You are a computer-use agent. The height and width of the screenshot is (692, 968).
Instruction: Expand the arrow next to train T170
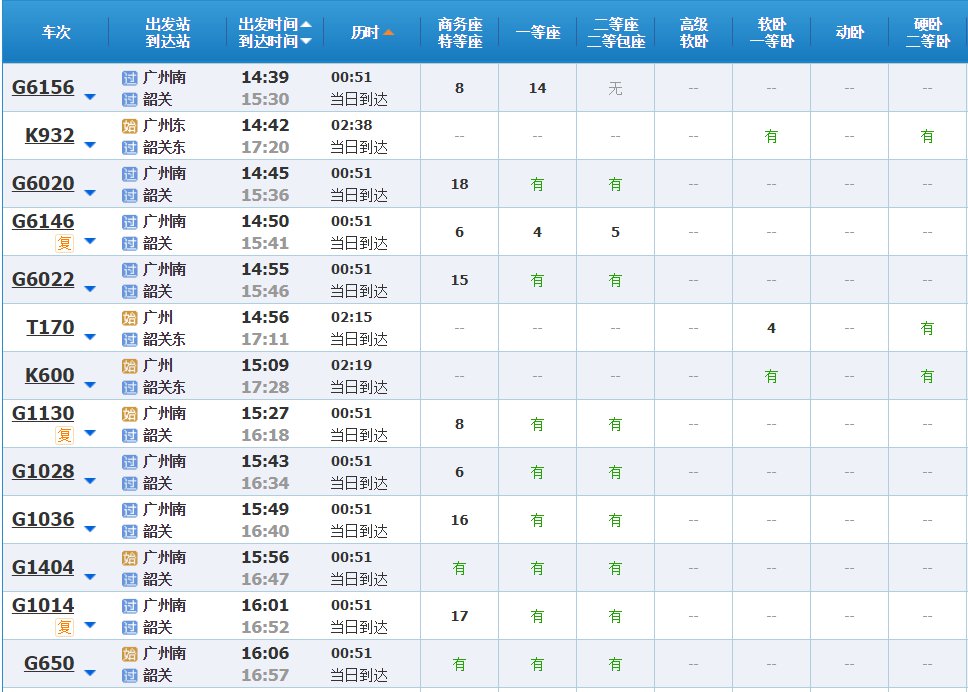(90, 337)
